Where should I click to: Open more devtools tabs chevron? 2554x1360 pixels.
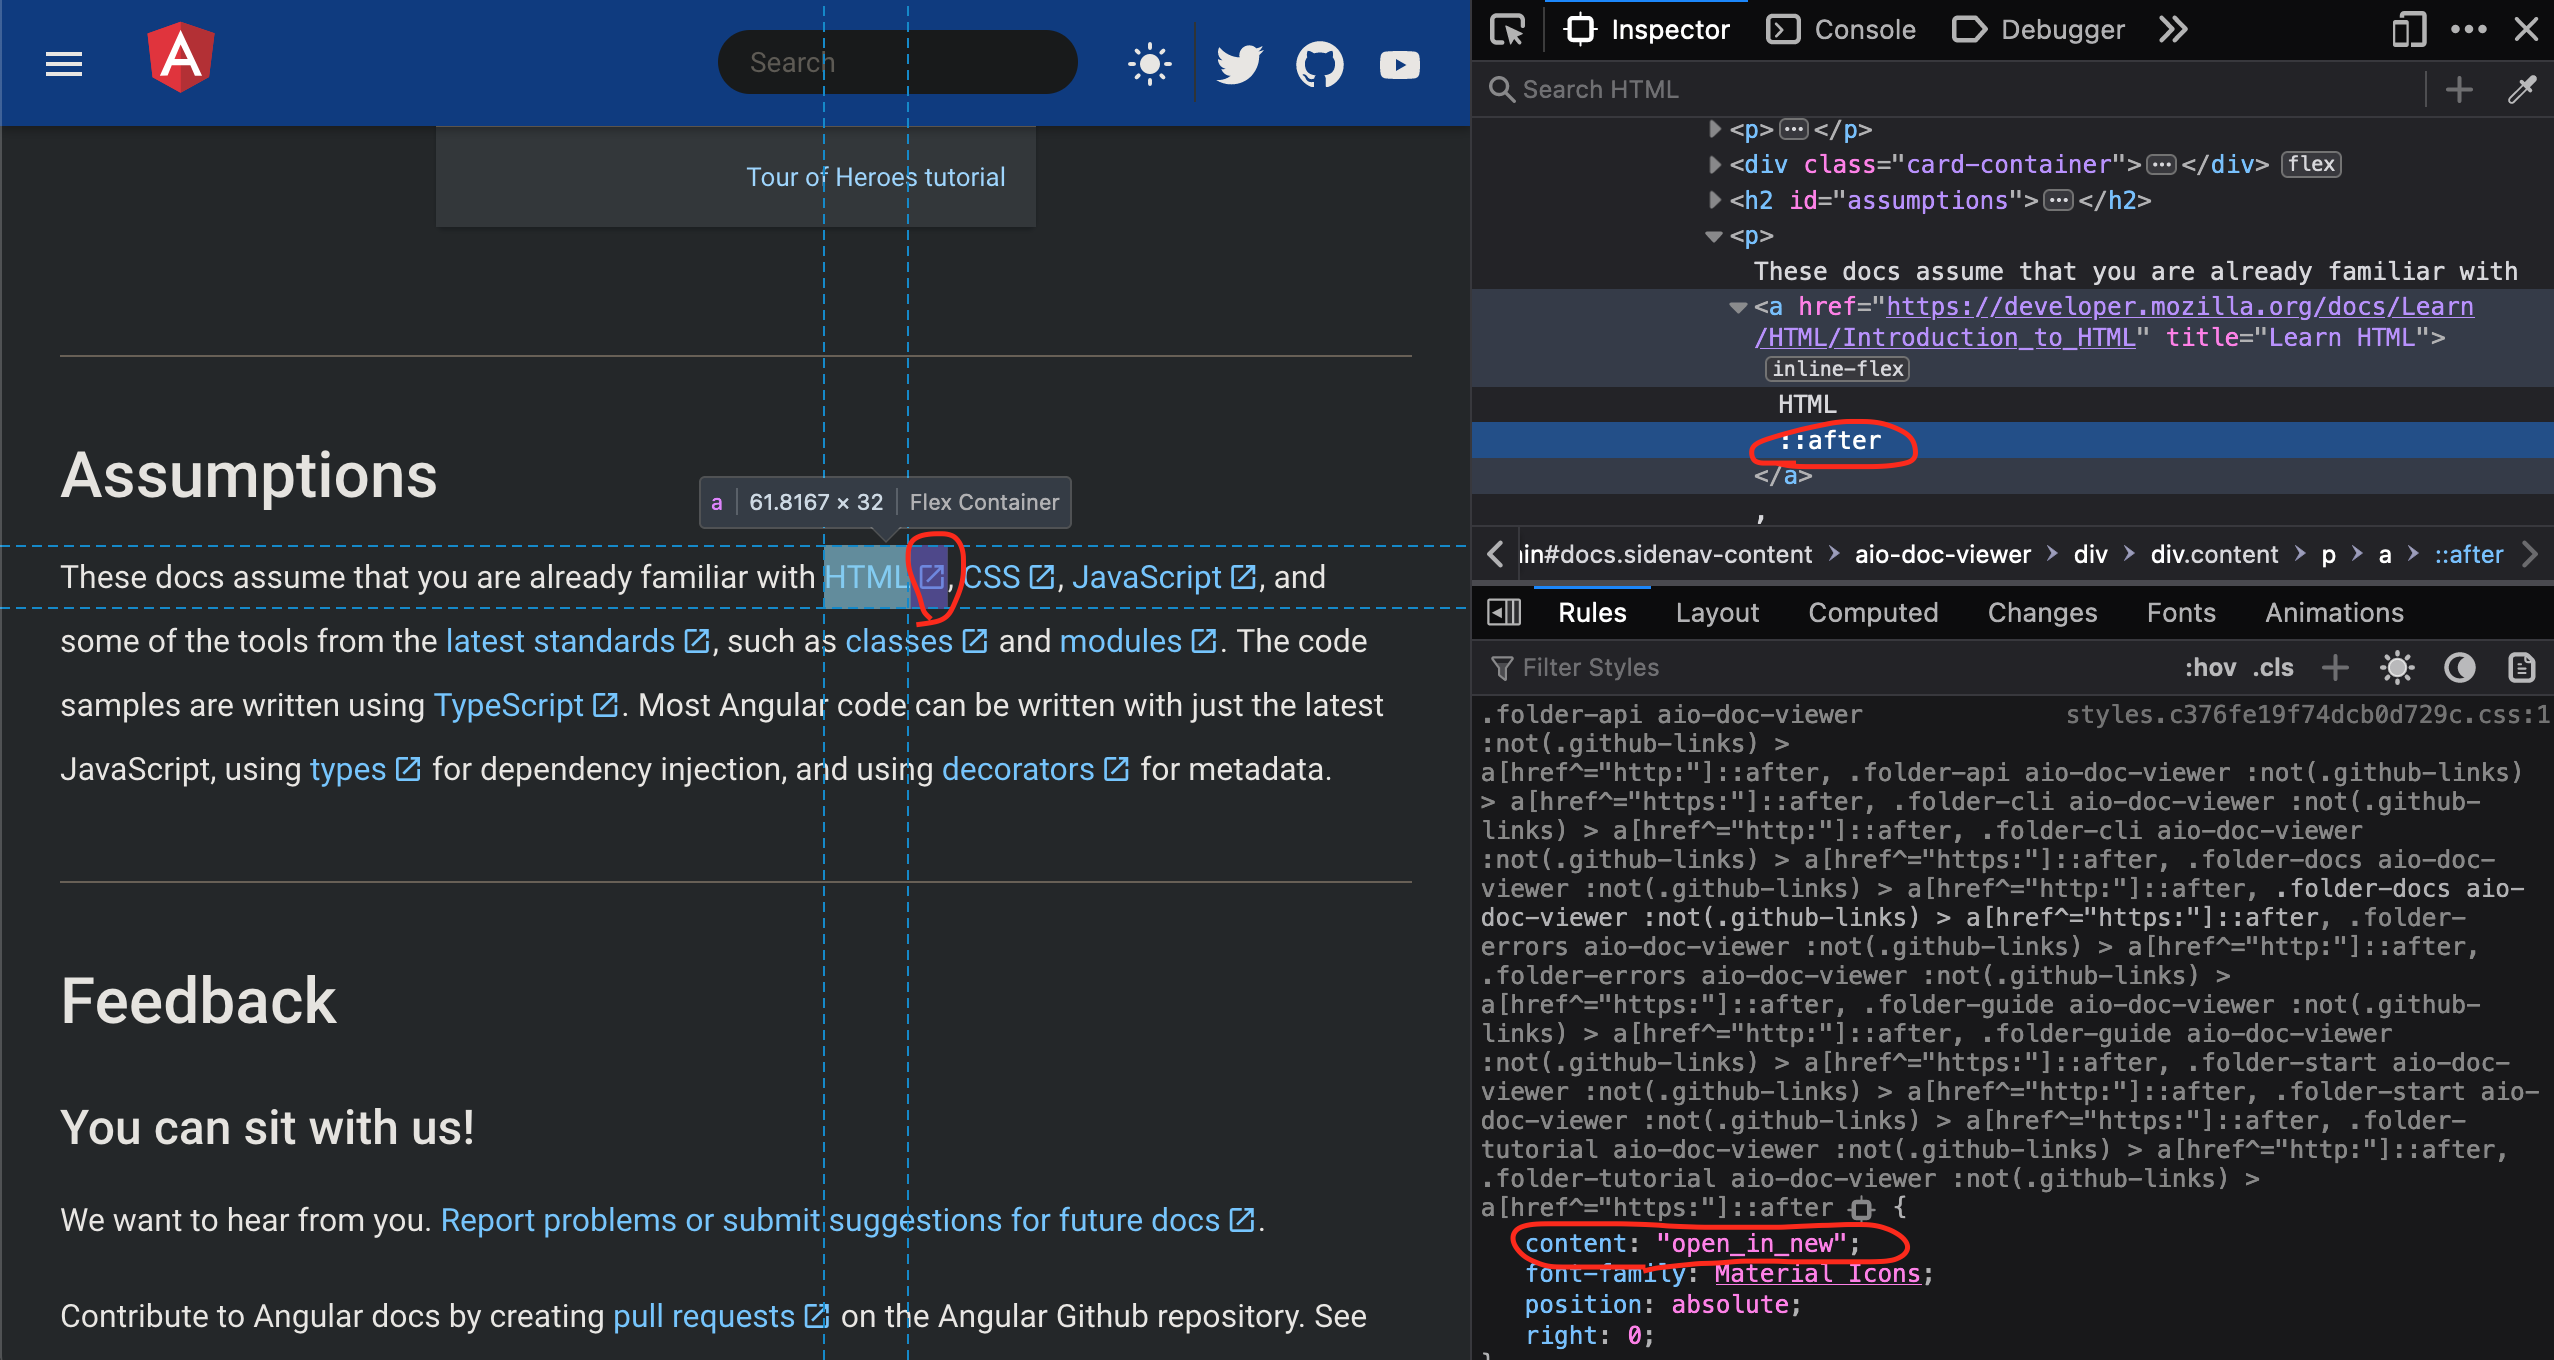[x=2174, y=29]
